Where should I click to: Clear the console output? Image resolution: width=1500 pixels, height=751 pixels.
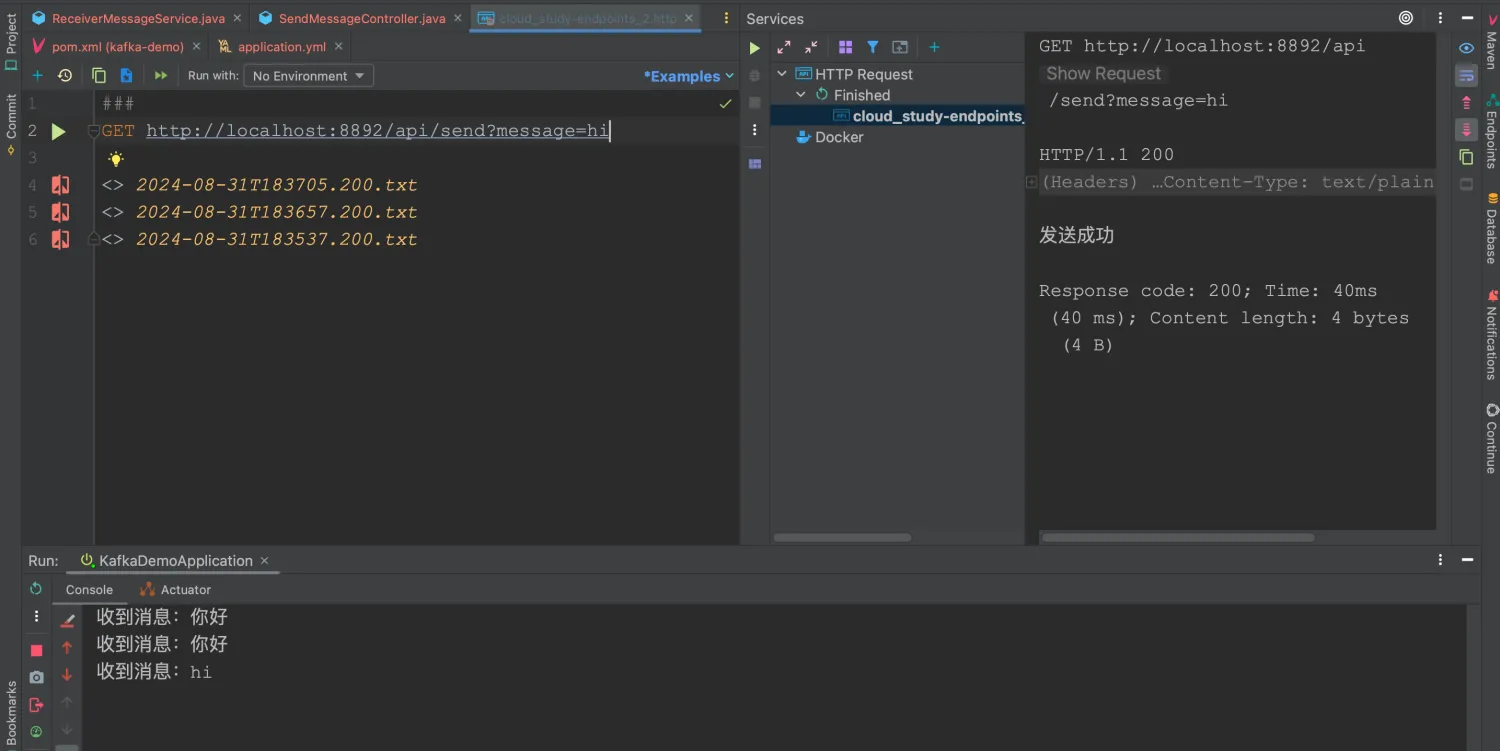[x=67, y=621]
